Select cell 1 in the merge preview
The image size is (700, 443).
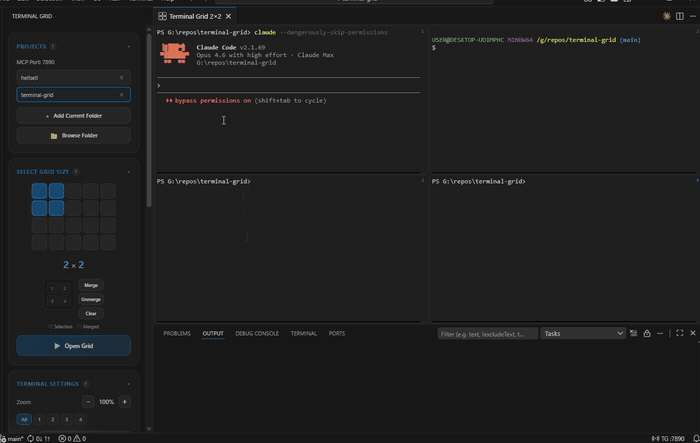point(52,288)
